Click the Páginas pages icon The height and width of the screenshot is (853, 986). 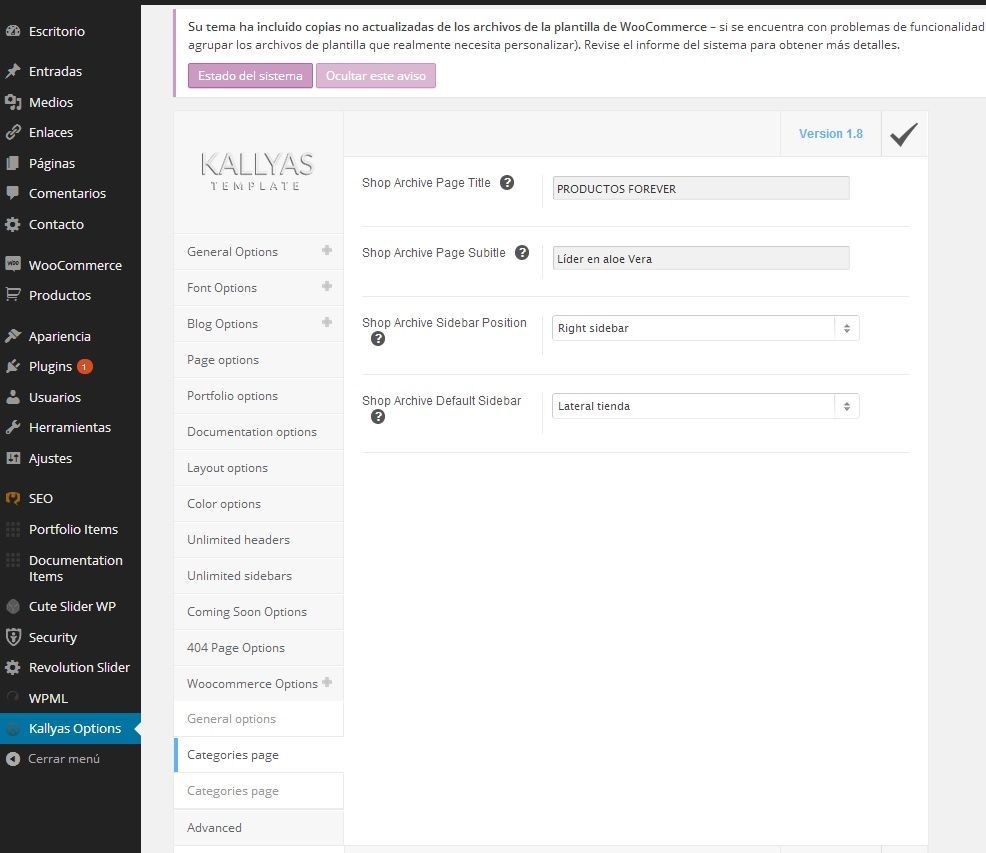point(13,163)
